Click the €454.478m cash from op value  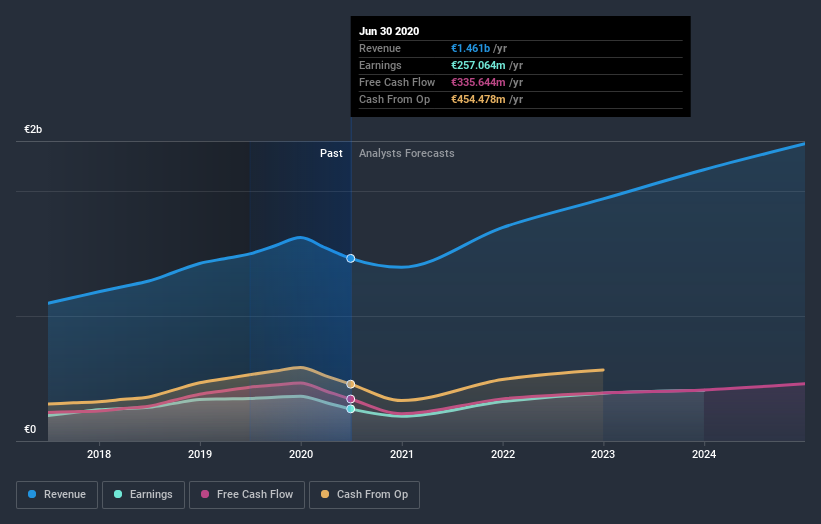point(479,99)
